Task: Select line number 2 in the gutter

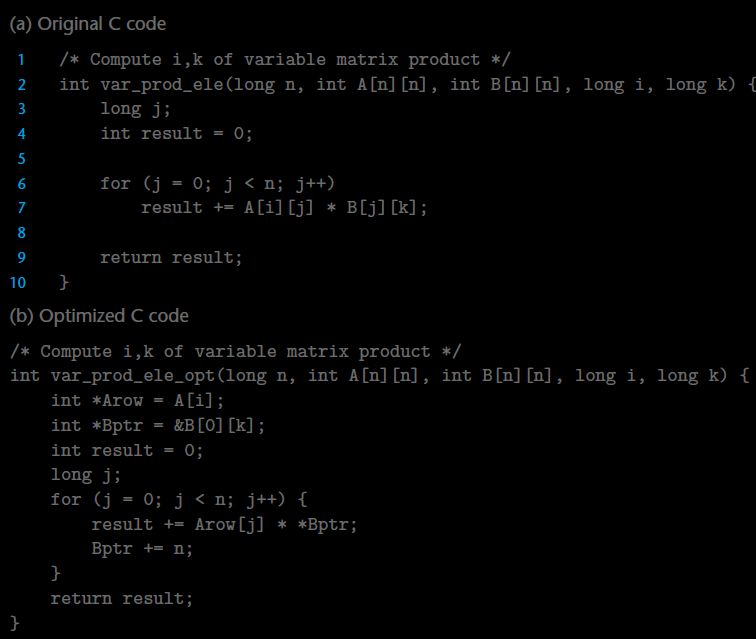Action: pos(21,84)
